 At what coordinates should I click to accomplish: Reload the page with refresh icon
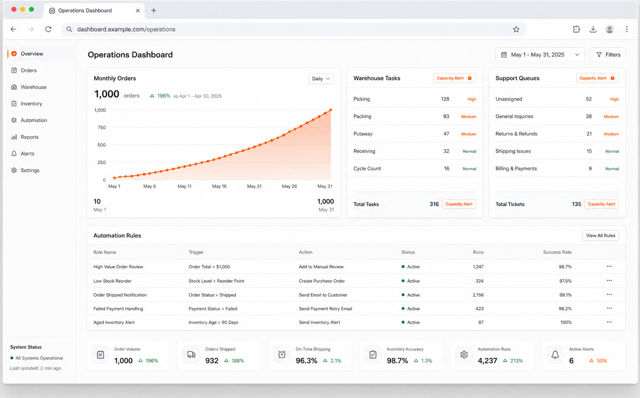48,29
